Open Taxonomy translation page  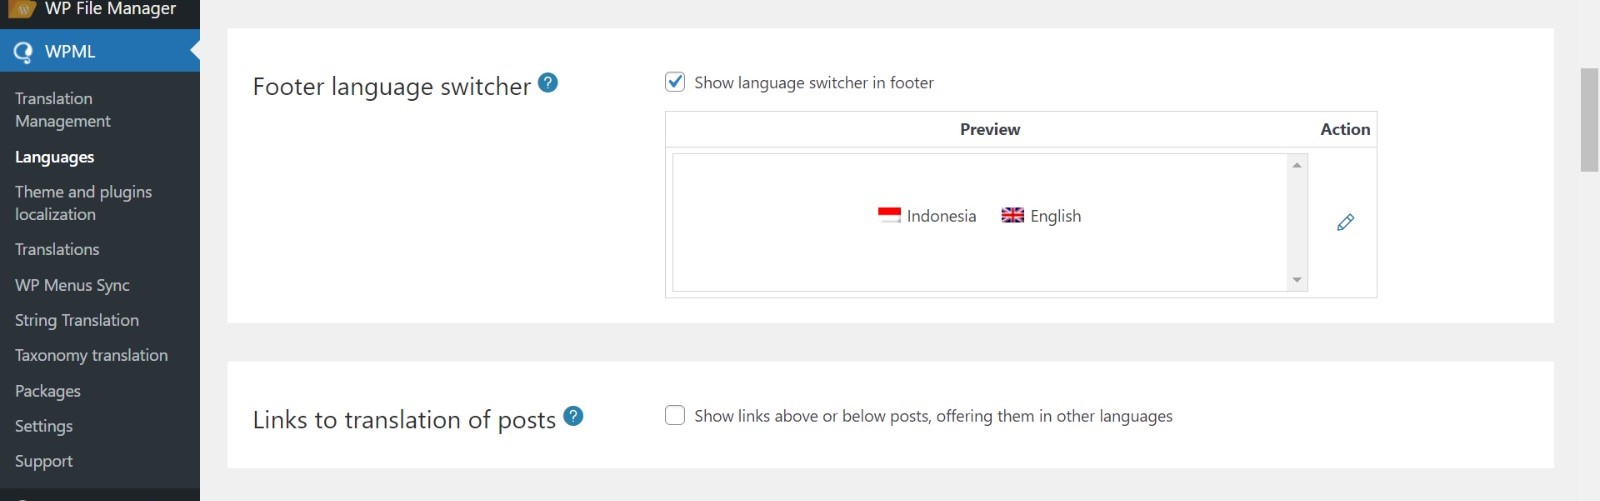point(91,355)
